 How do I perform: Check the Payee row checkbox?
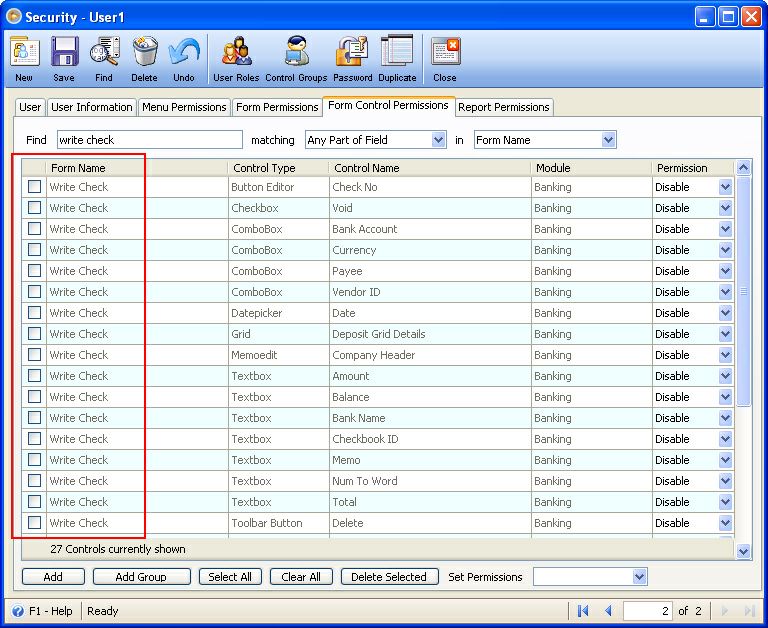[34, 271]
